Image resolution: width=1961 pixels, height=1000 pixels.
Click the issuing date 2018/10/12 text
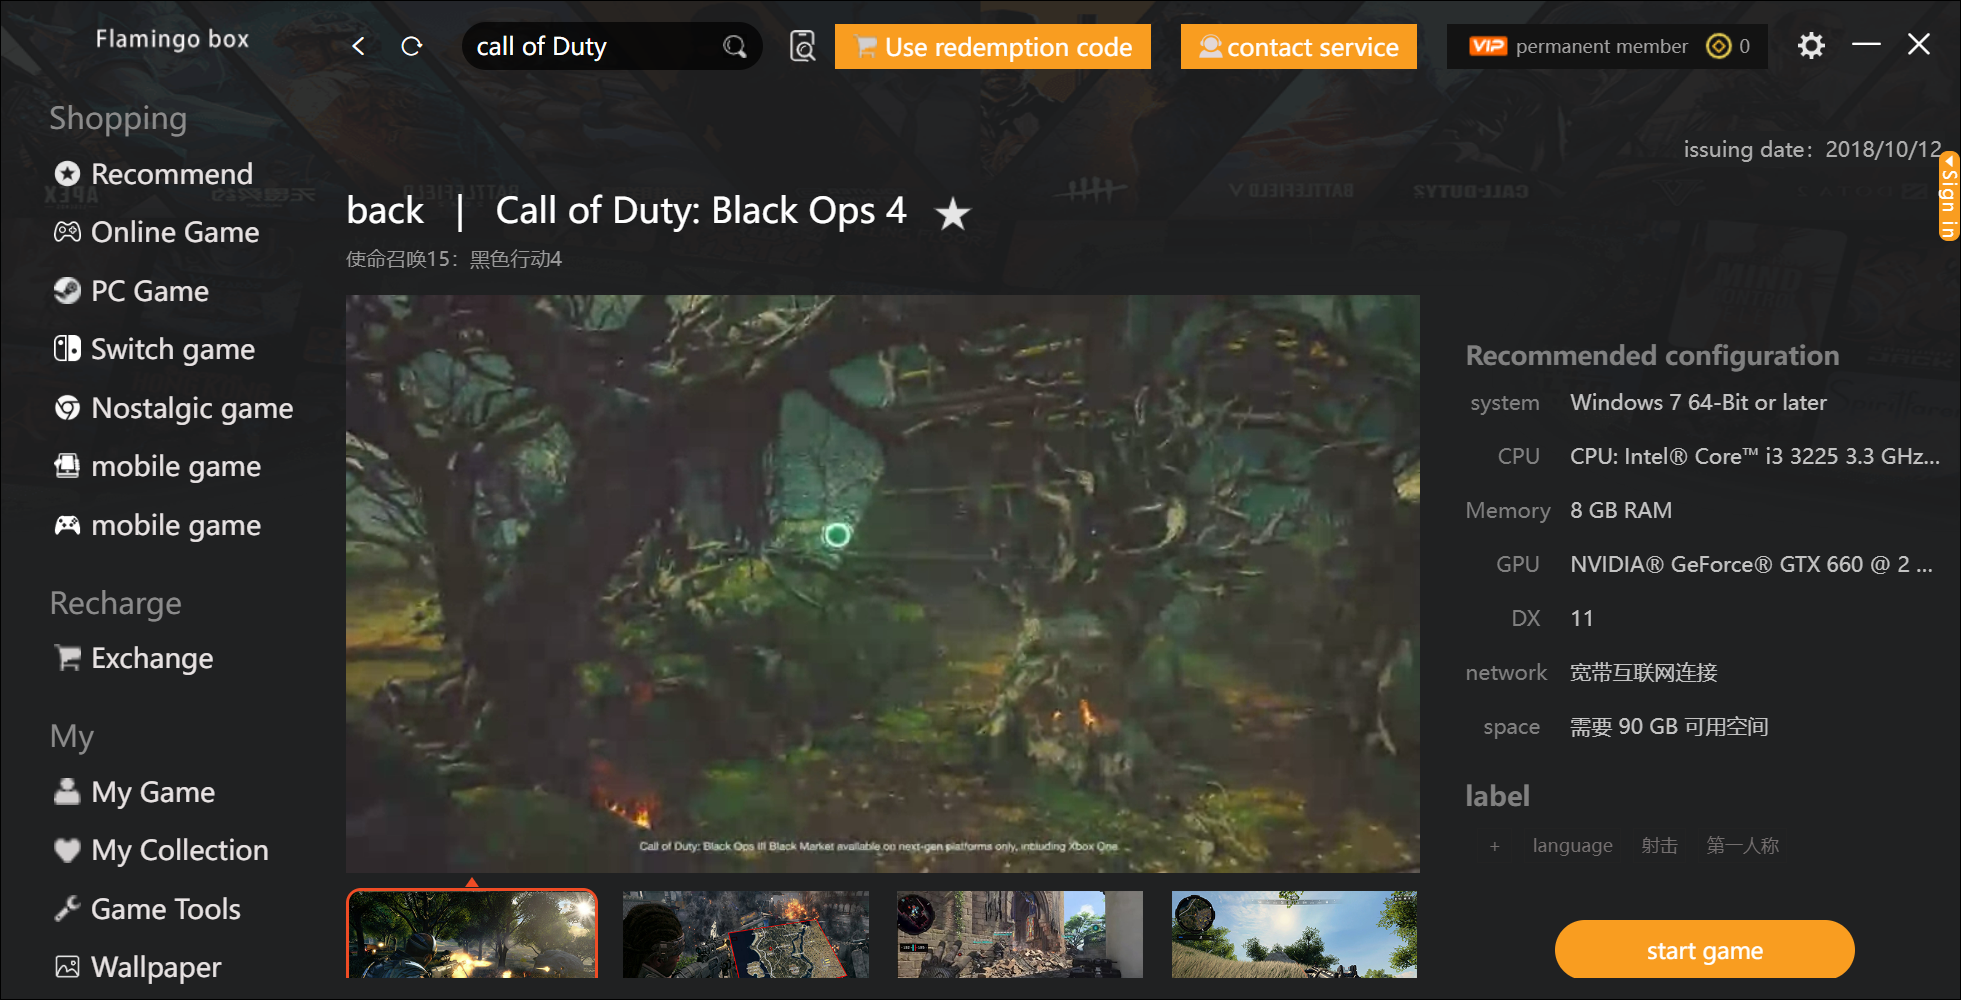(1812, 150)
